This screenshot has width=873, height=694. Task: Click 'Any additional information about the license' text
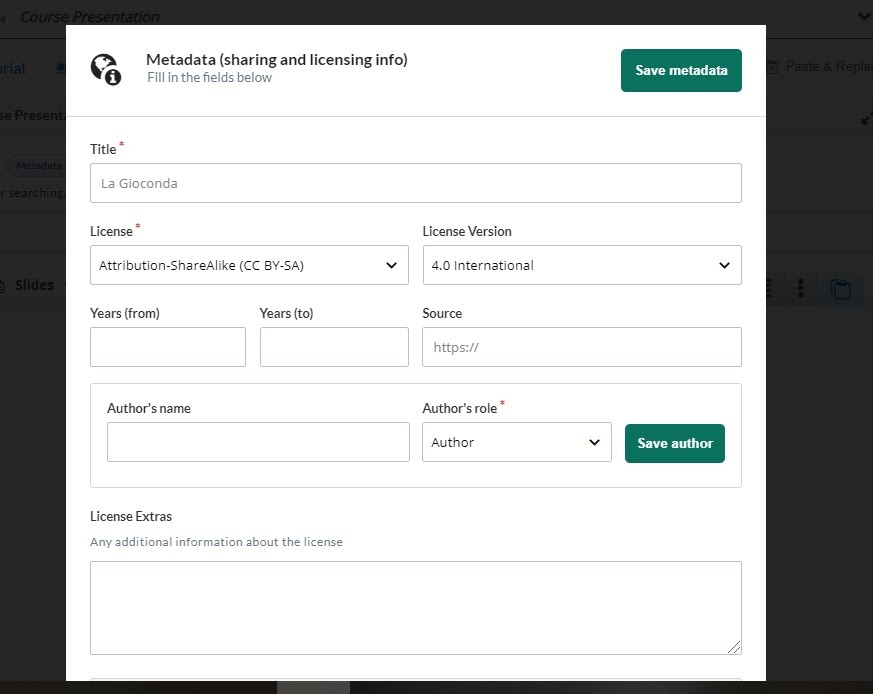[x=216, y=542]
